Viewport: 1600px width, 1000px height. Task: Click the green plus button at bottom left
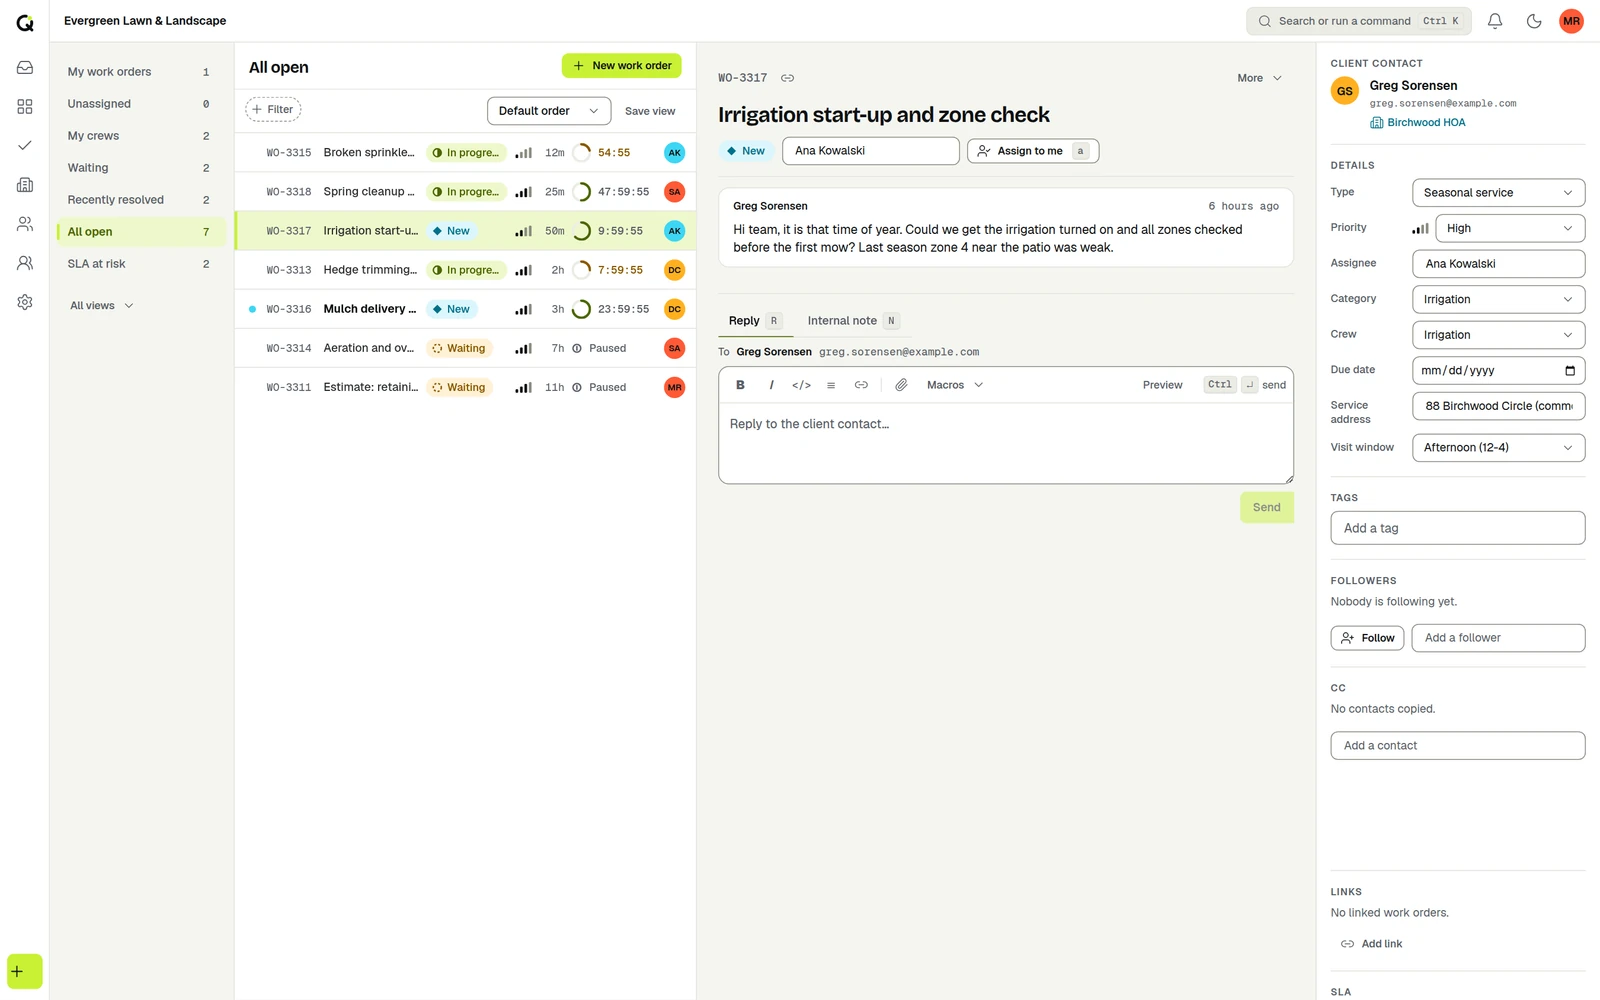pos(25,971)
